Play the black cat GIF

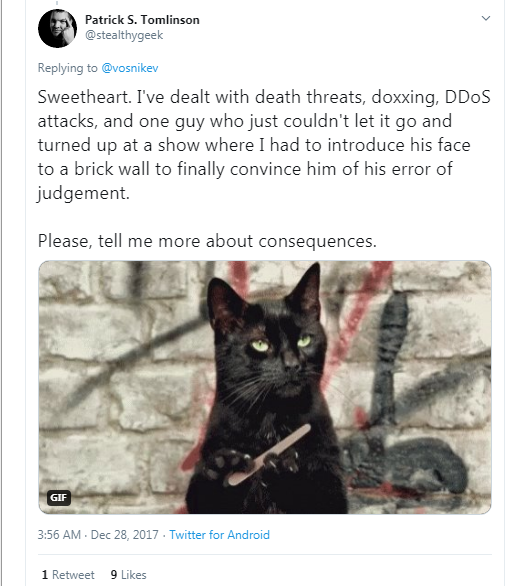click(x=265, y=387)
